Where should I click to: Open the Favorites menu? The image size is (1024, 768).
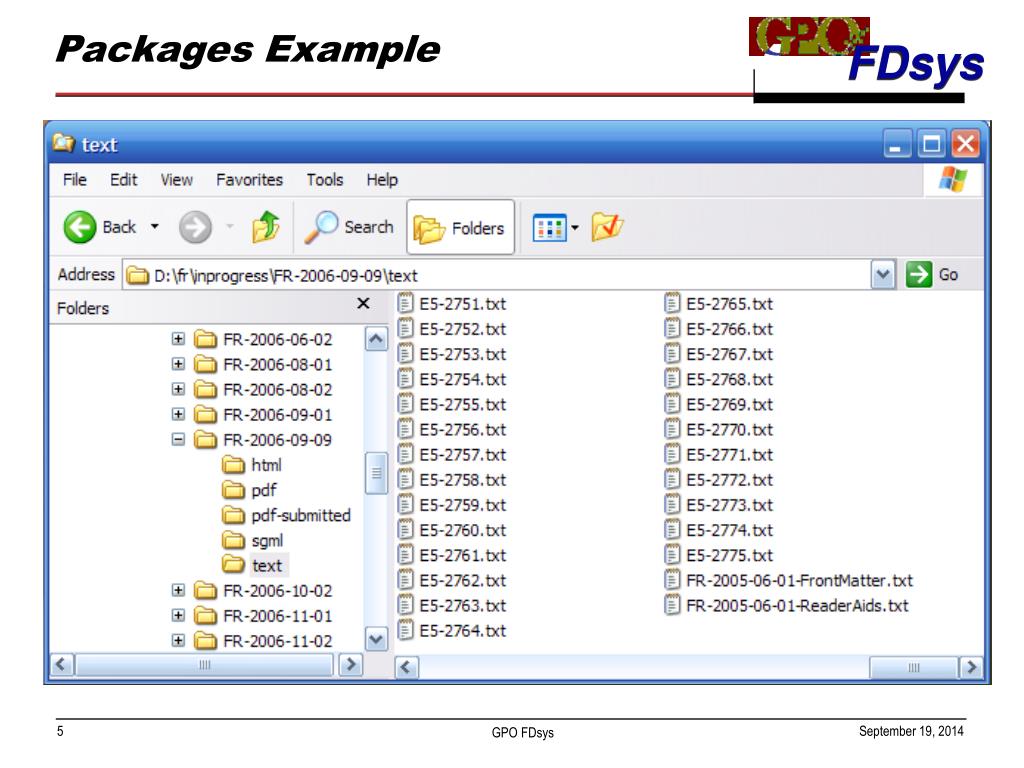249,180
